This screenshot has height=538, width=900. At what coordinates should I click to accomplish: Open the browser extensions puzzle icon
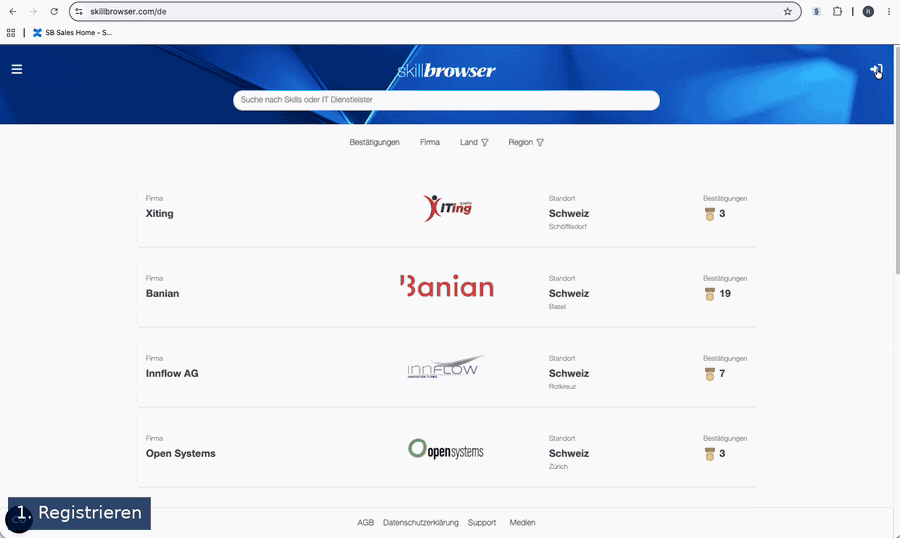[x=837, y=11]
